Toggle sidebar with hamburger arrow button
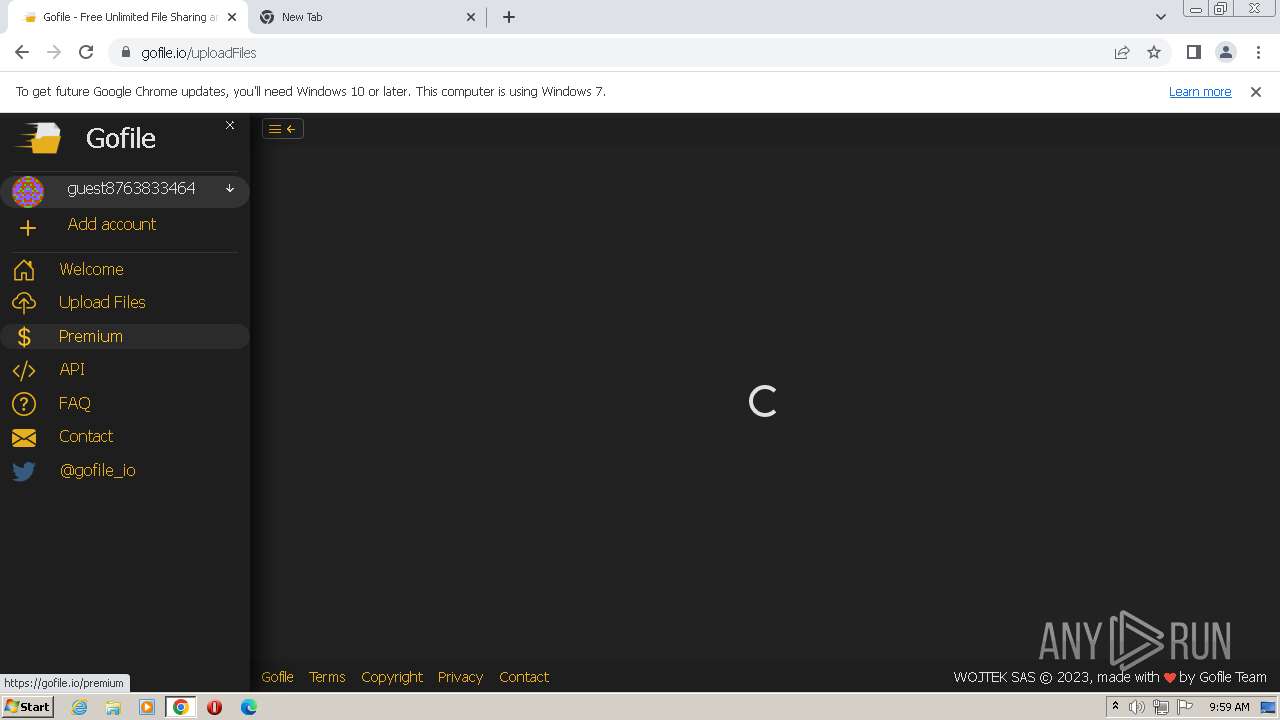Viewport: 1280px width, 720px height. (283, 129)
